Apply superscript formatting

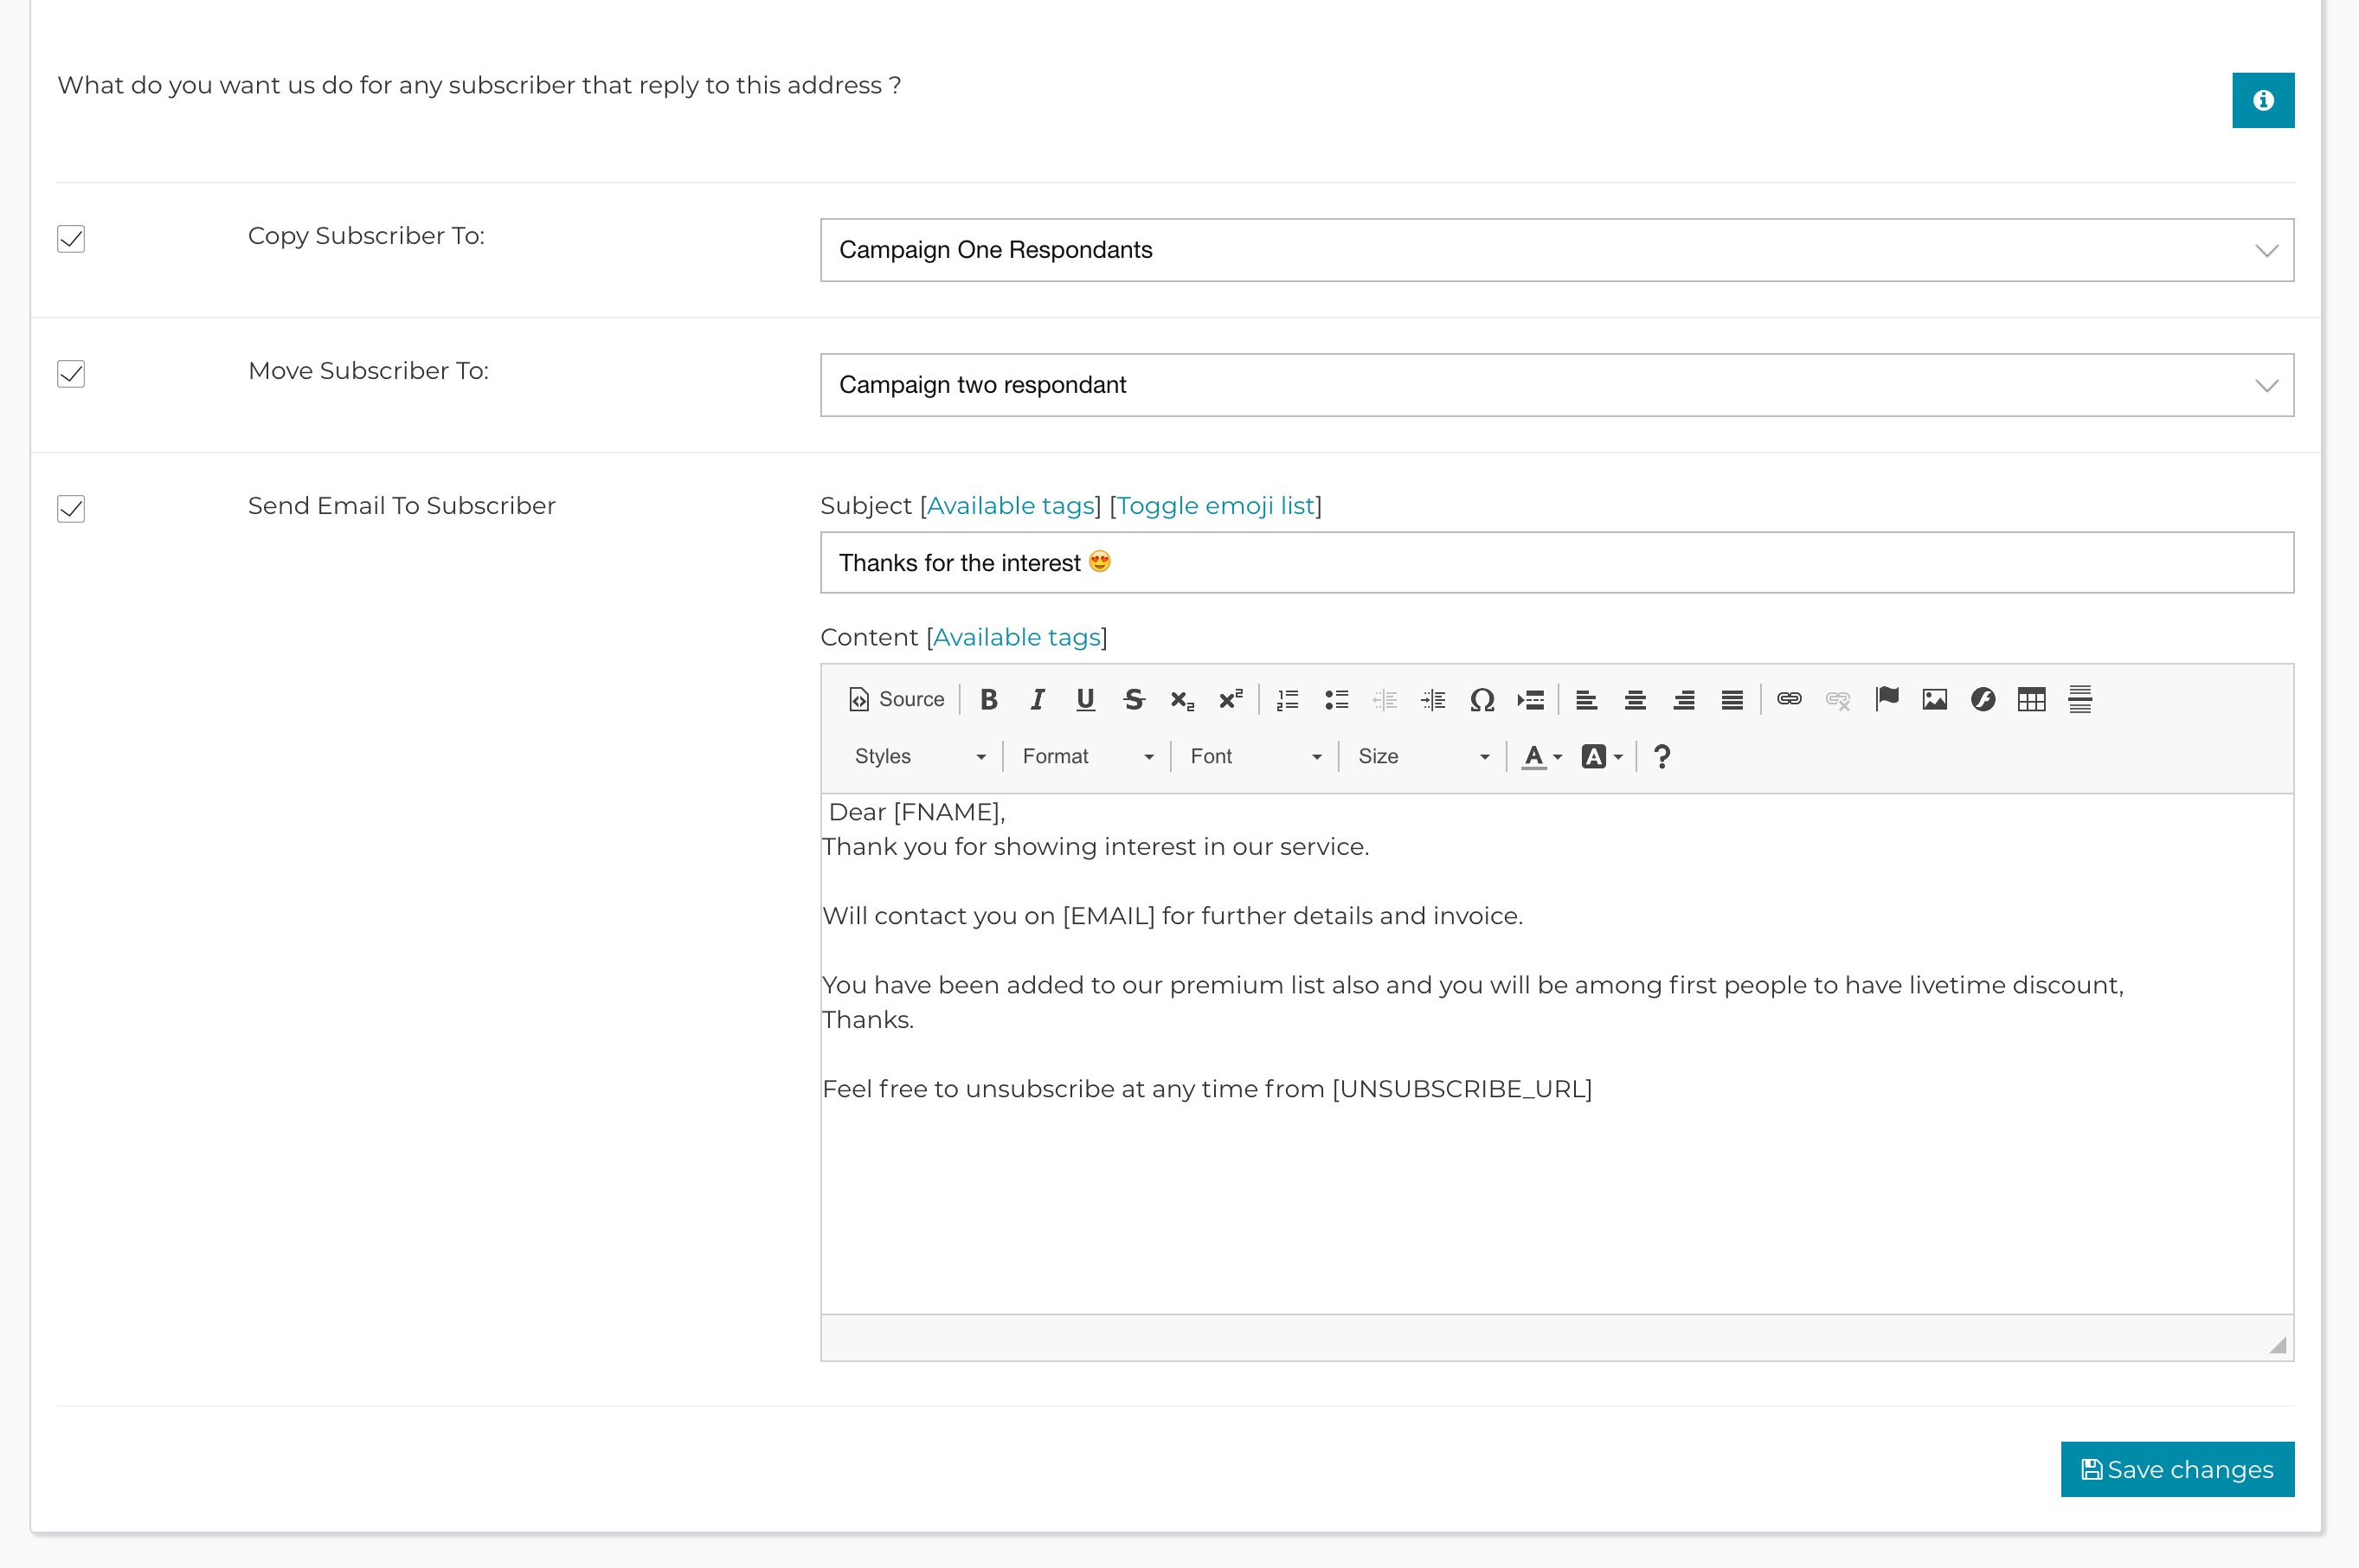pos(1230,699)
